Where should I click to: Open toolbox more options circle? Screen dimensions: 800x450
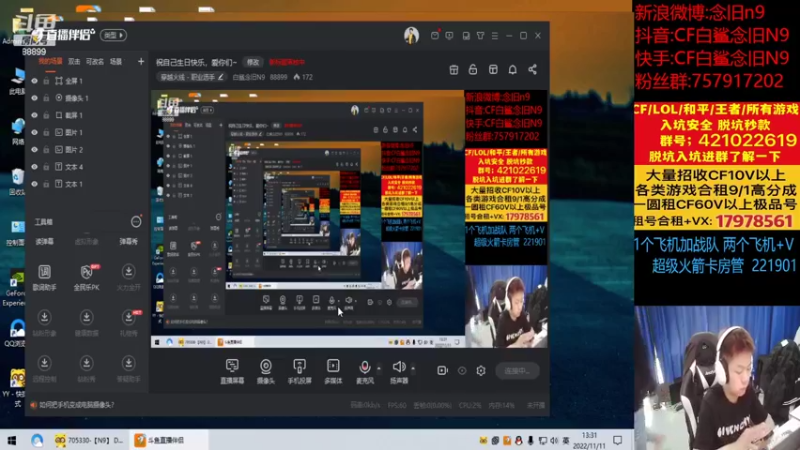point(136,221)
